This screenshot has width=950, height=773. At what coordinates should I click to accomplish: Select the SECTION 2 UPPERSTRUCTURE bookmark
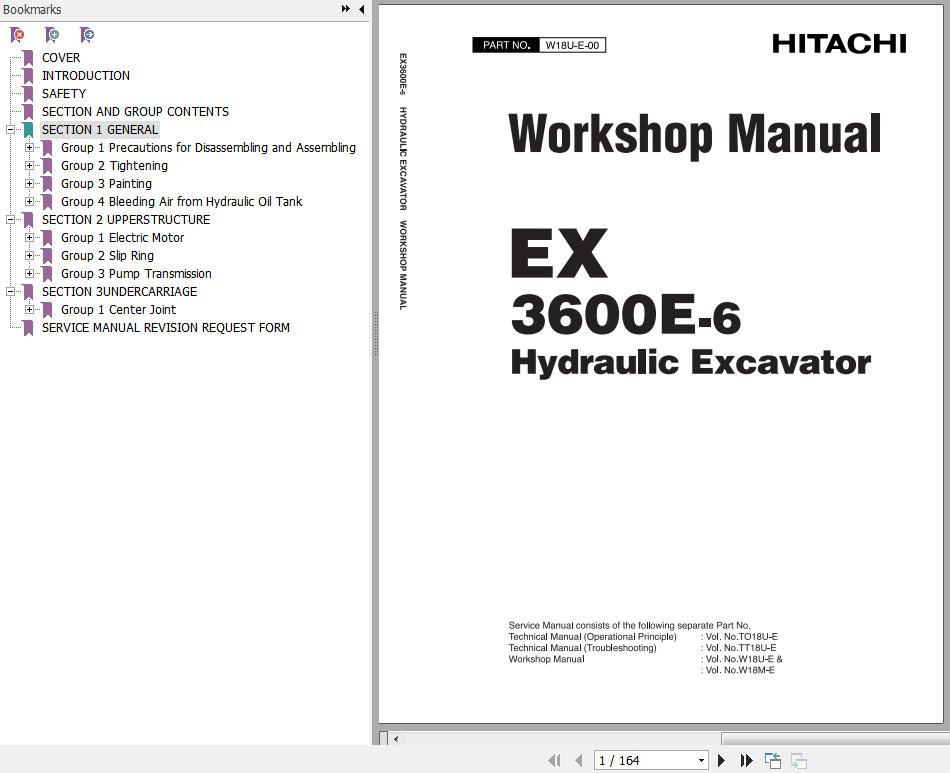tap(126, 220)
